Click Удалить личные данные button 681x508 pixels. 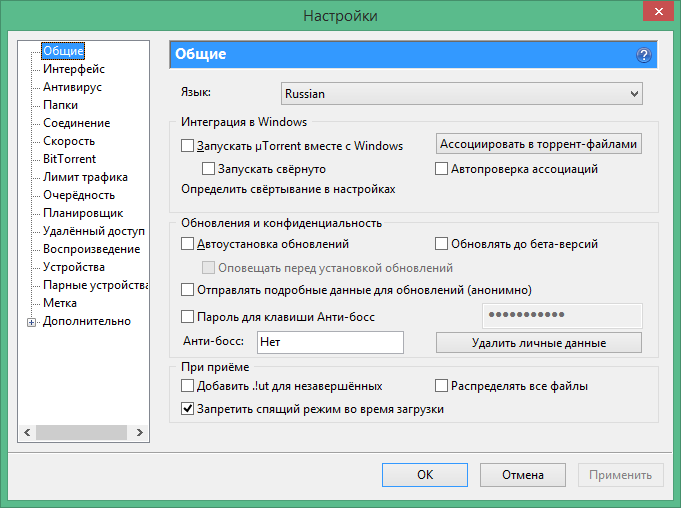point(539,343)
